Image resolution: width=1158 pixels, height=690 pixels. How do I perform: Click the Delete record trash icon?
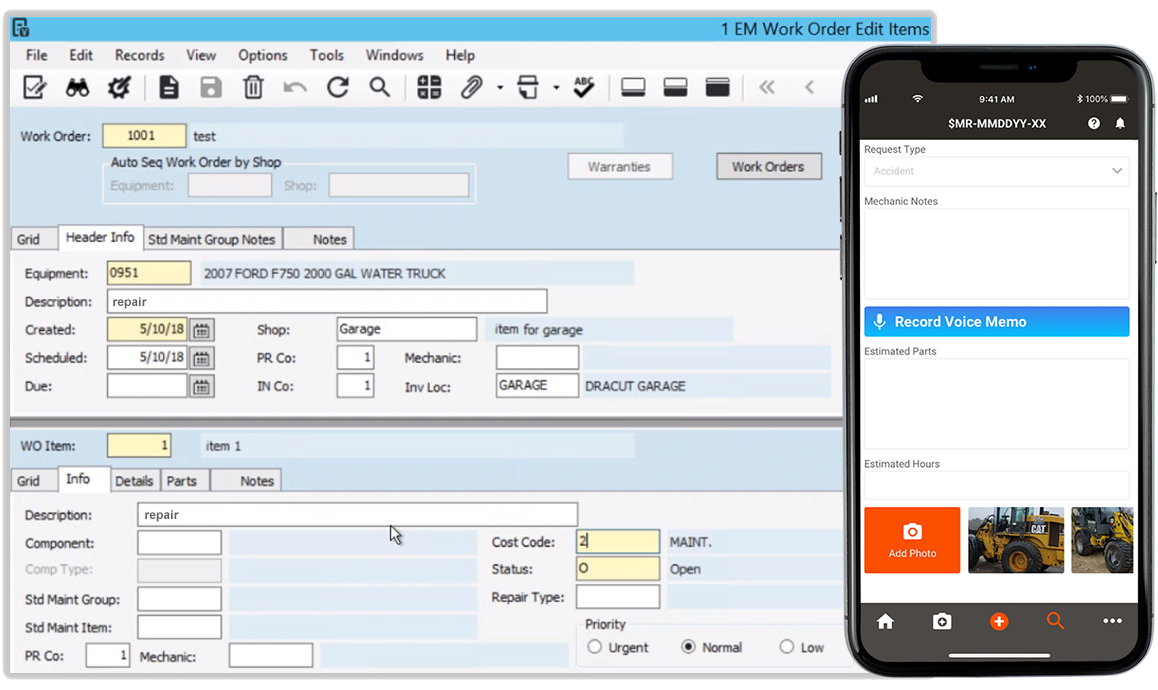coord(253,87)
